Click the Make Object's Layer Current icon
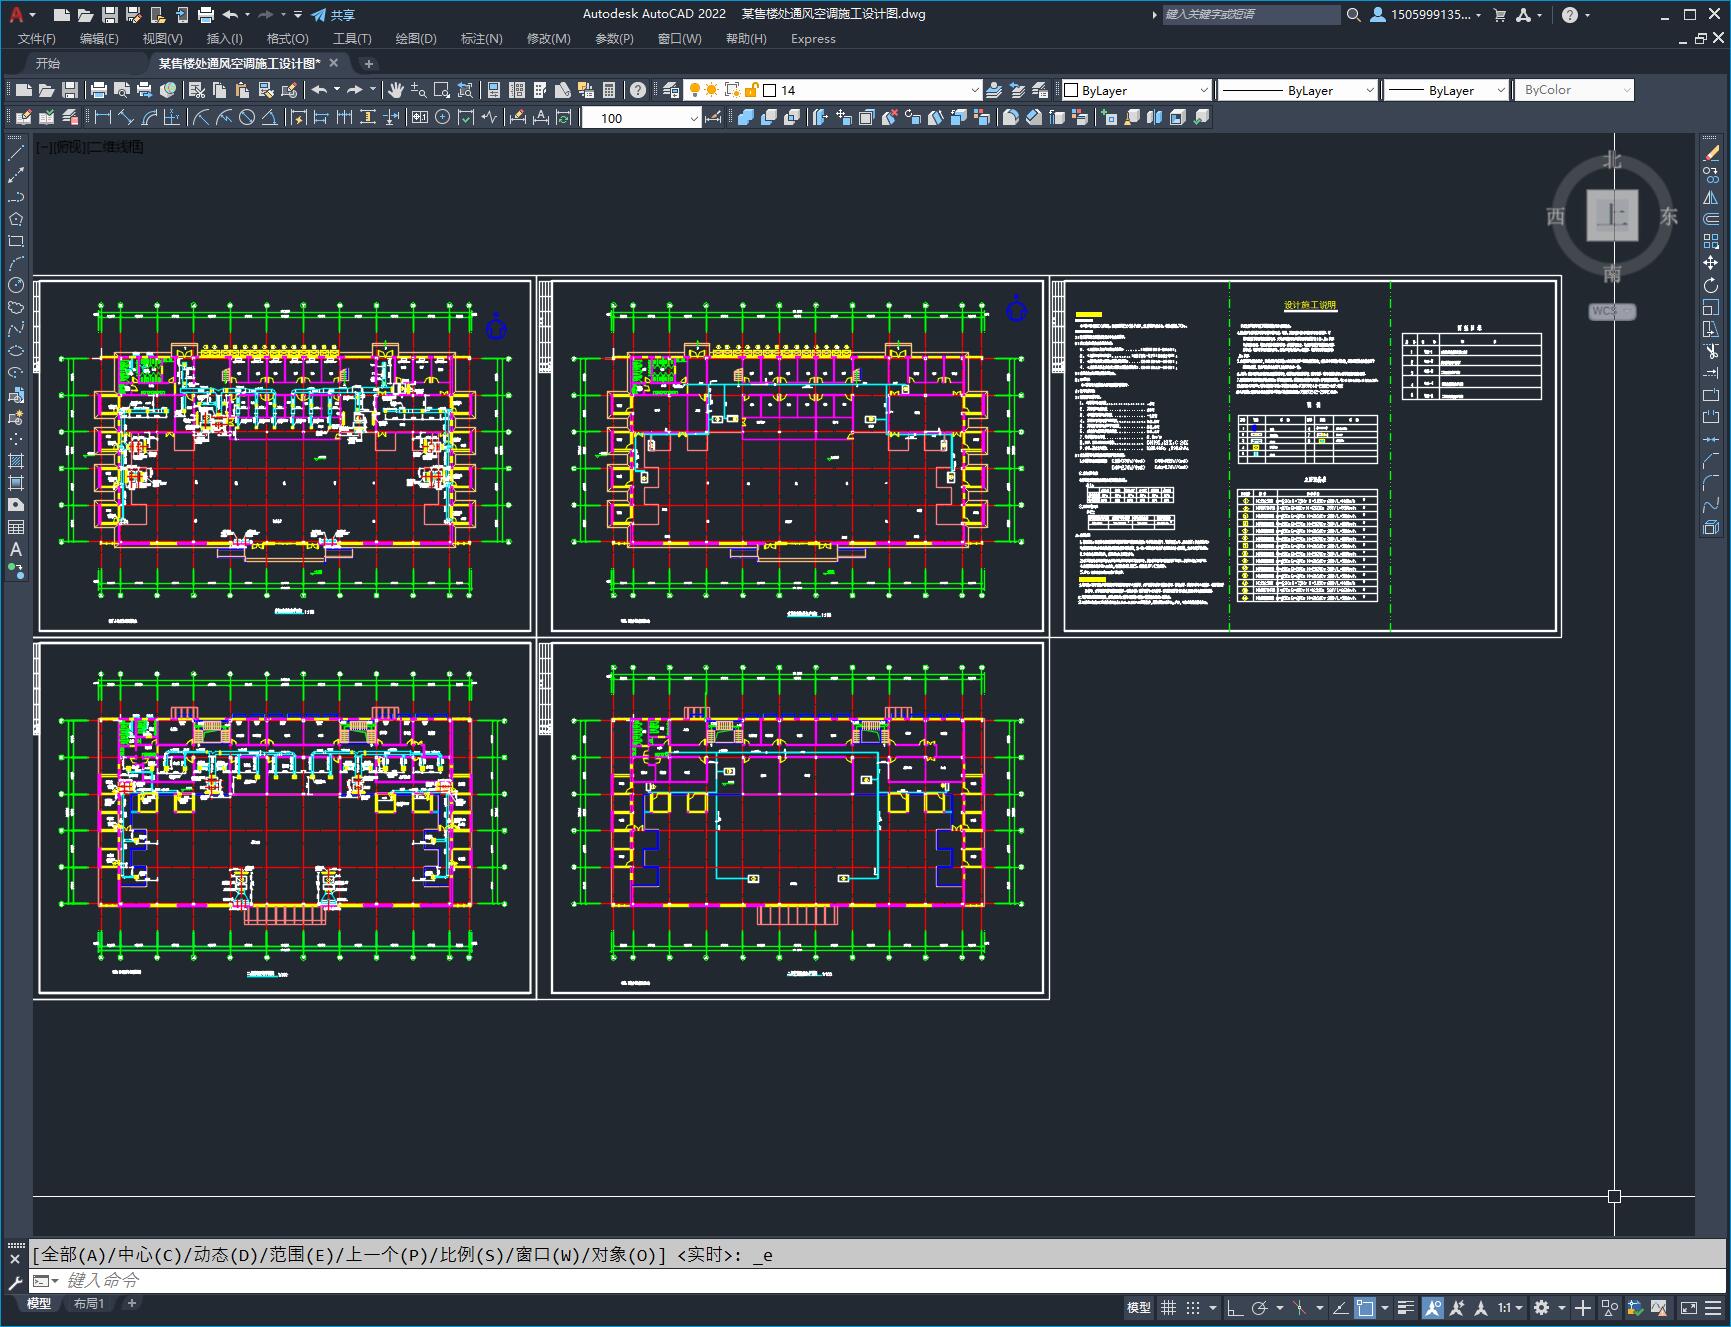The height and width of the screenshot is (1327, 1731). 994,90
